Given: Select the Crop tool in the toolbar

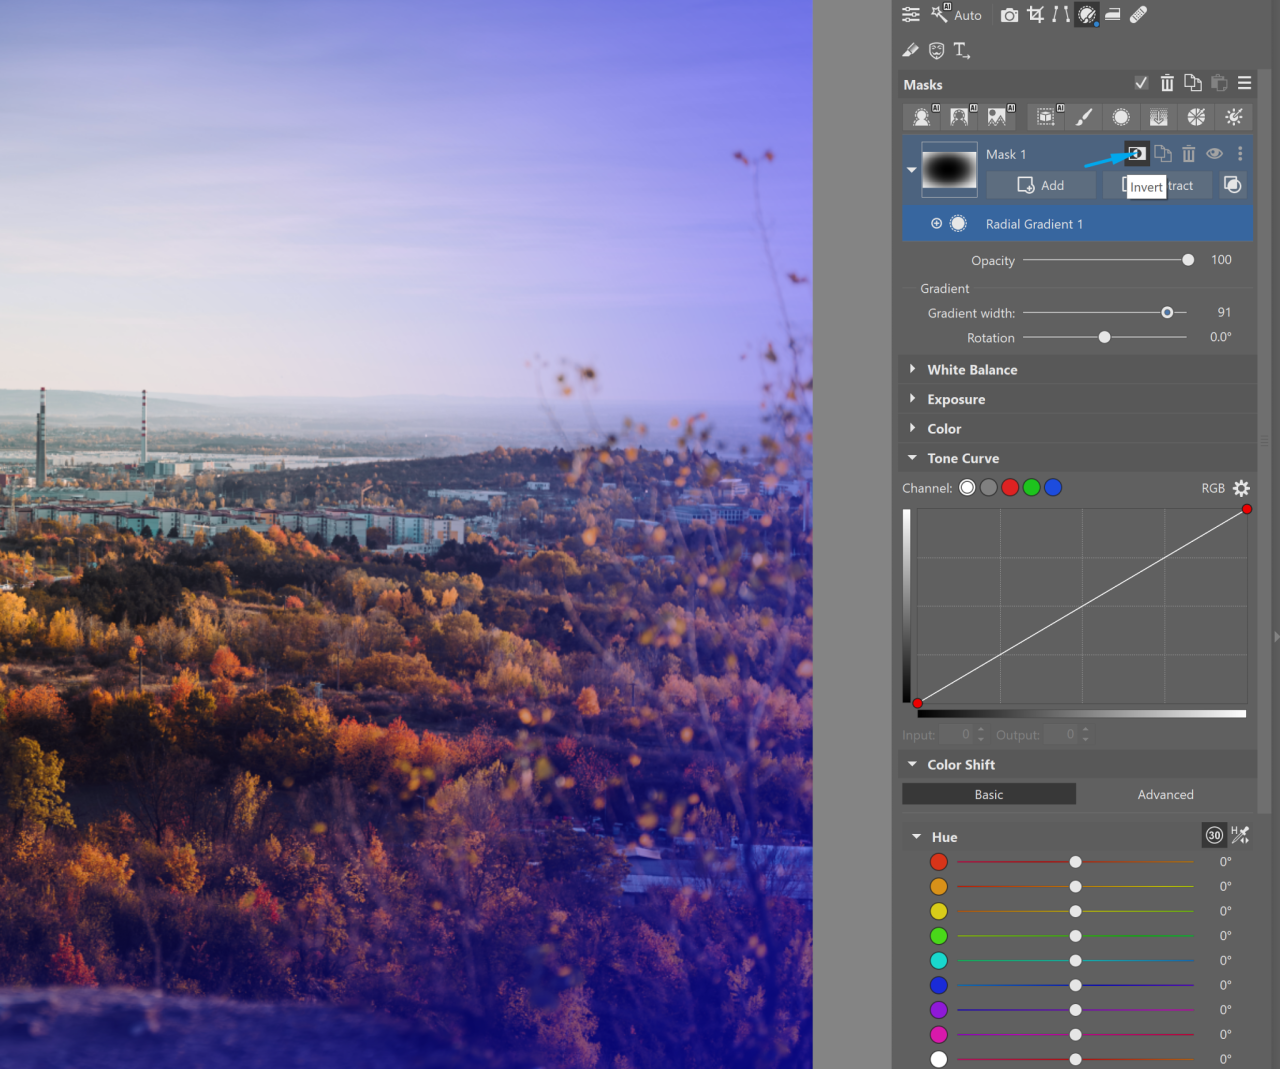Looking at the screenshot, I should [1035, 15].
